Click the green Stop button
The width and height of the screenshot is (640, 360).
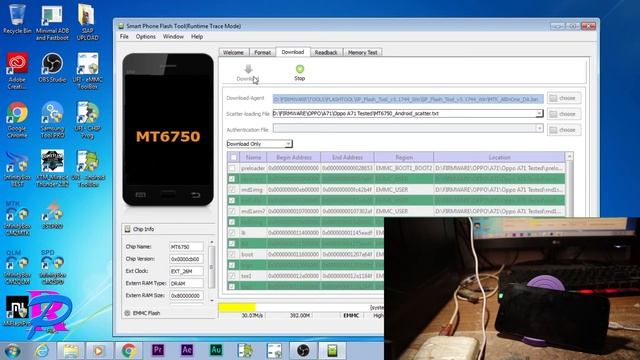point(300,73)
